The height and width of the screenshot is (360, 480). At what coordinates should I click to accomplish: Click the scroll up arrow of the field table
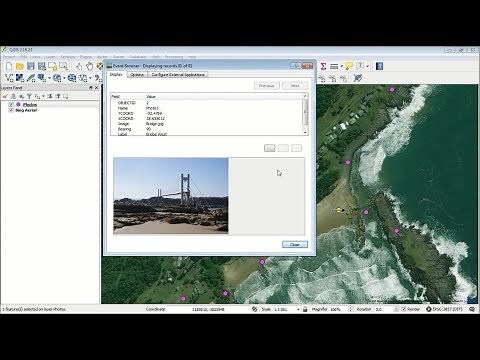[x=305, y=96]
